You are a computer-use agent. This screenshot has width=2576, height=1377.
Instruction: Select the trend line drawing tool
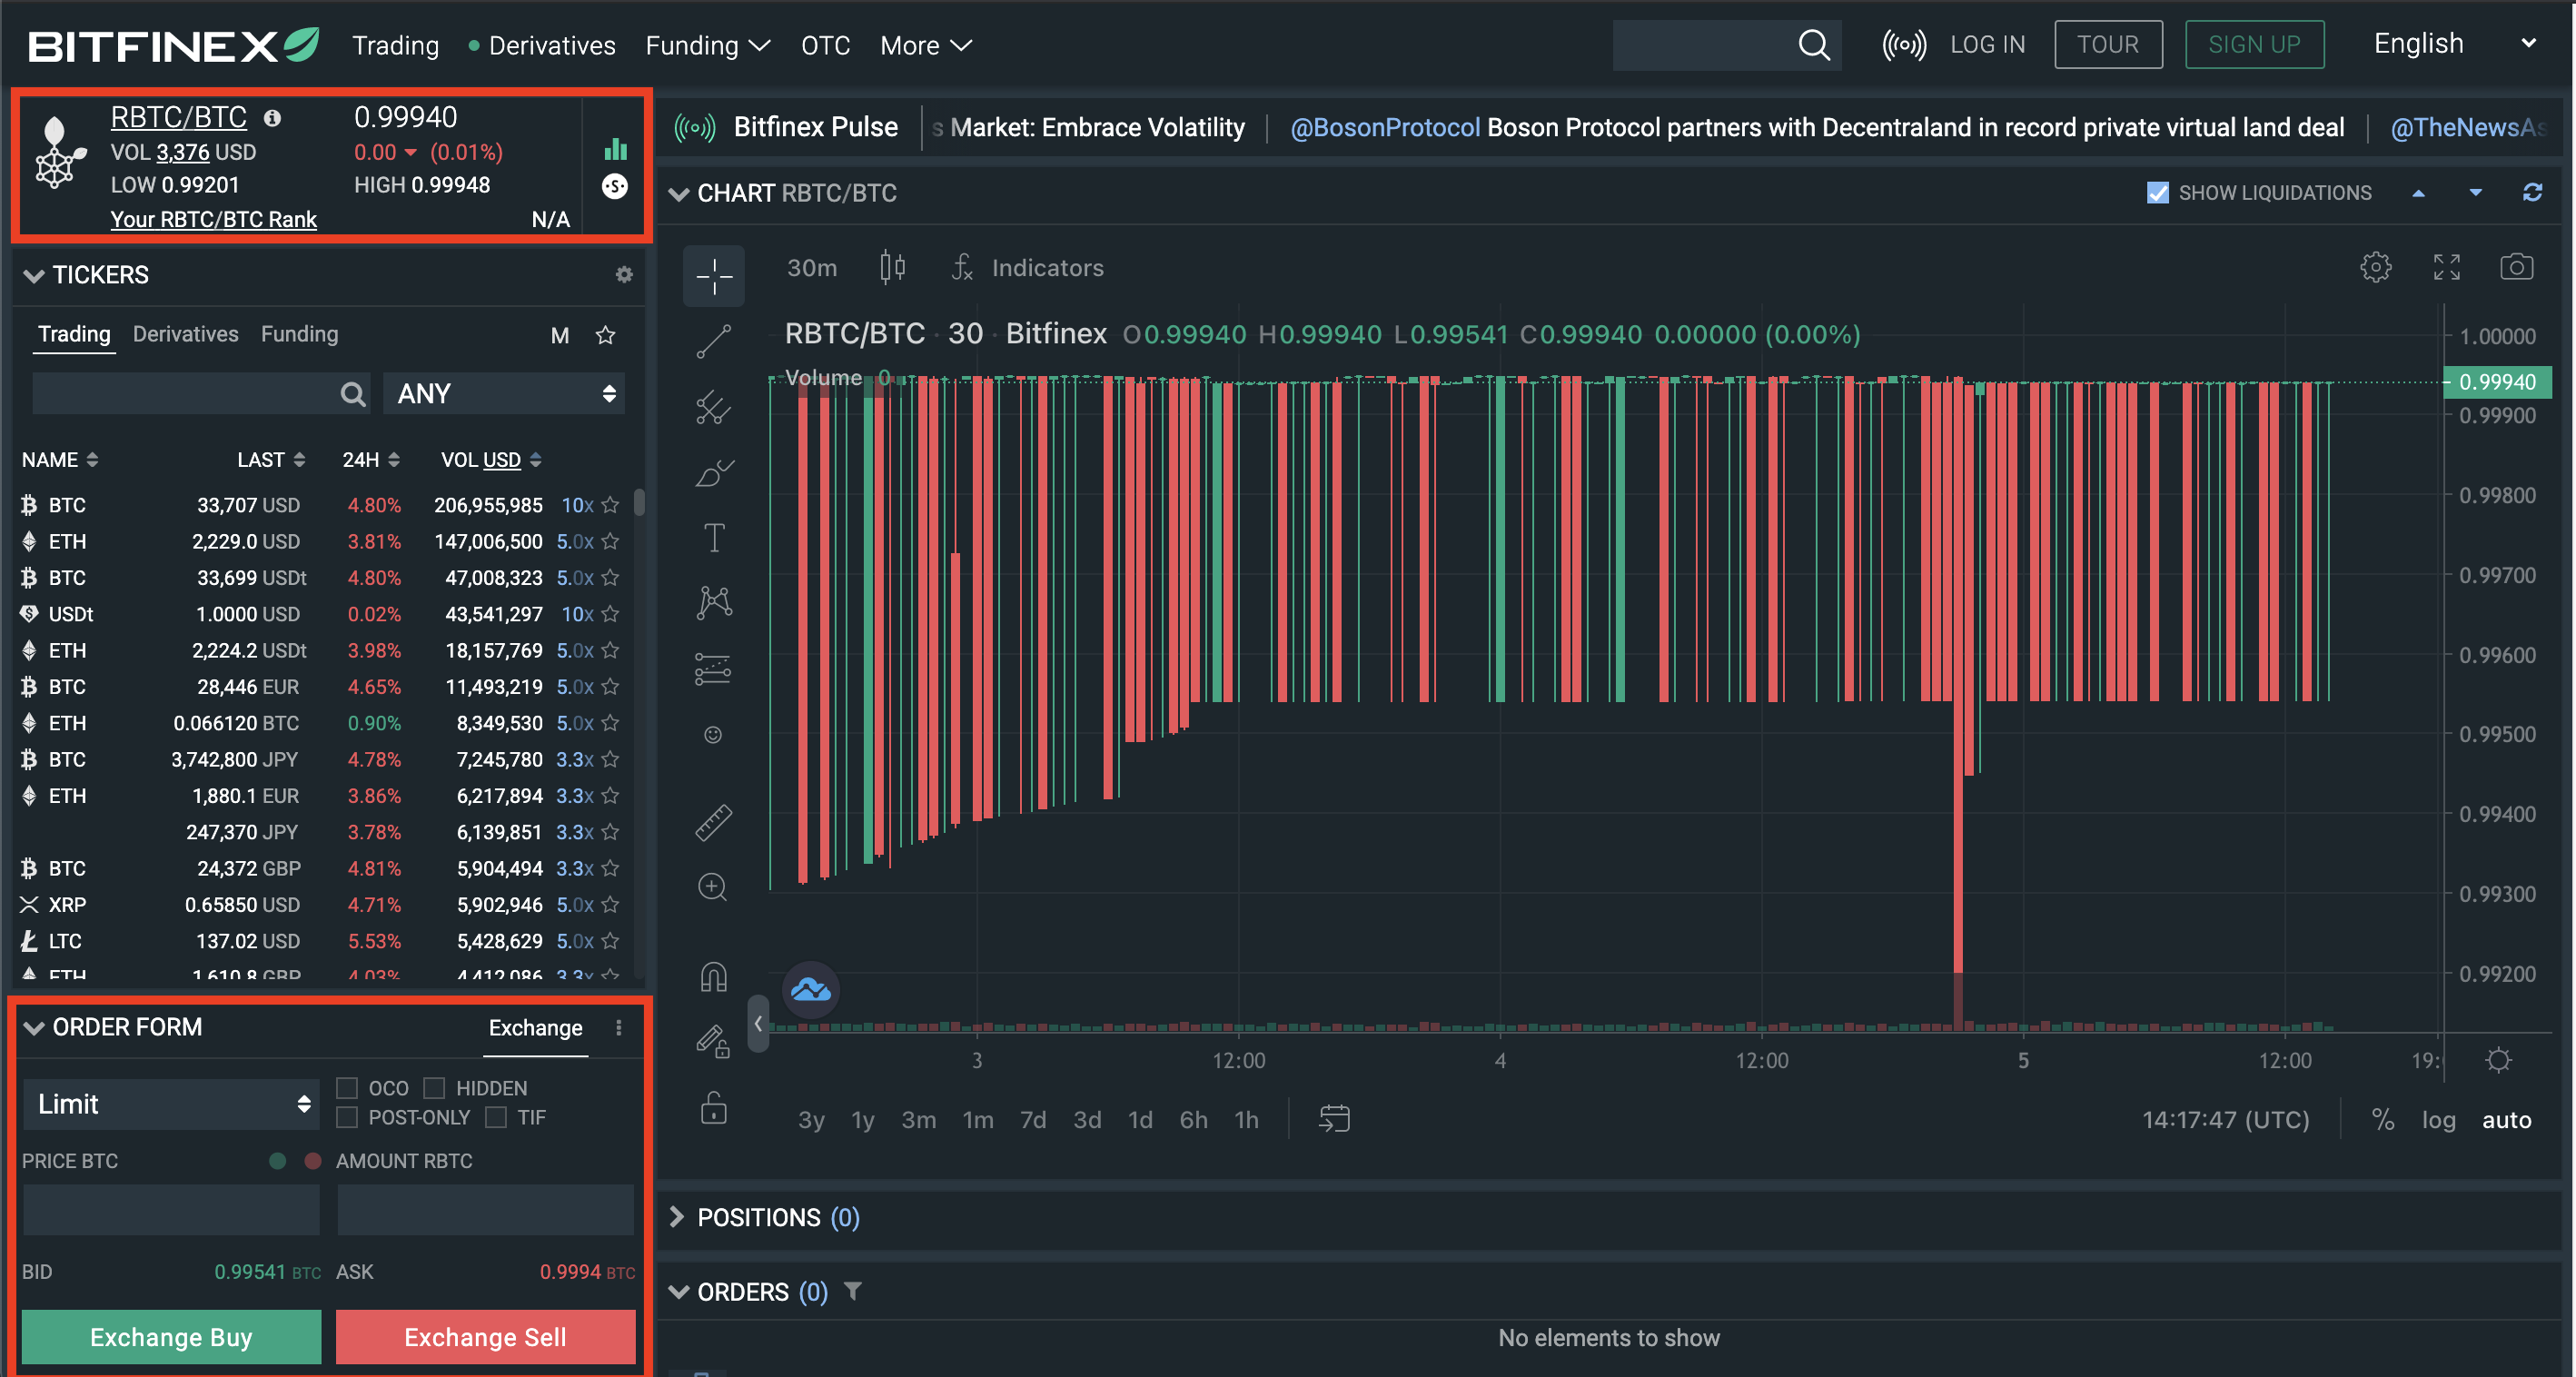coord(714,341)
